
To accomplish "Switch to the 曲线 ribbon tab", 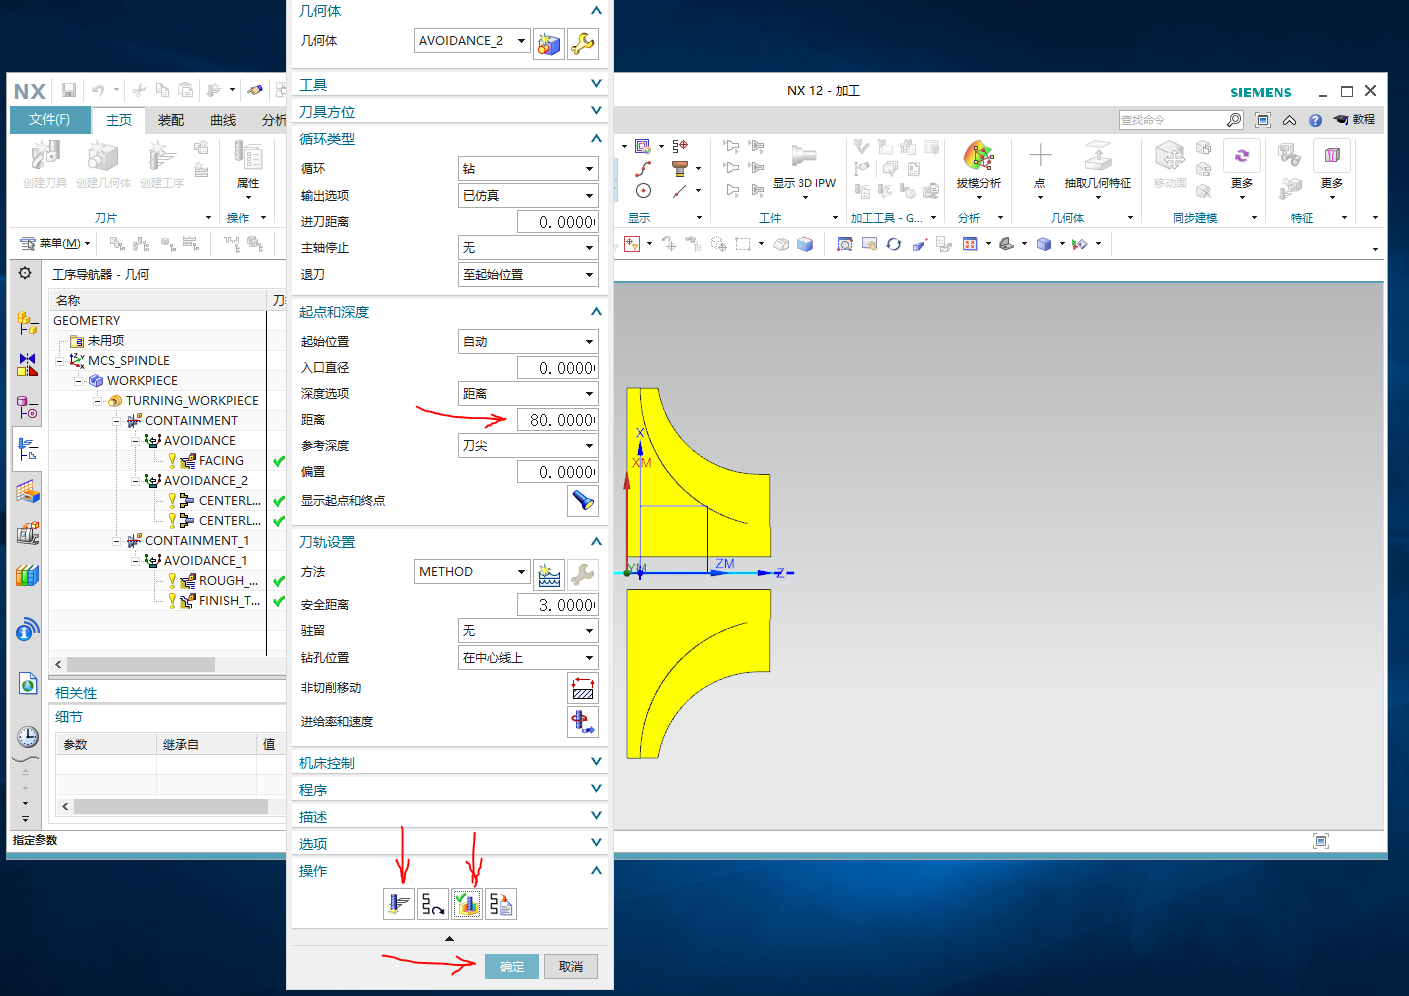I will point(223,120).
